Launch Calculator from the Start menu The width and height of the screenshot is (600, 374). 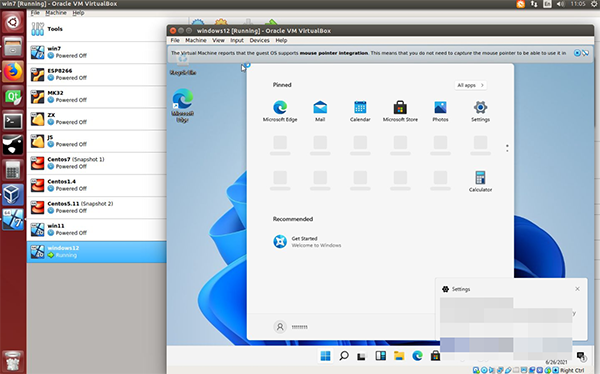click(x=480, y=181)
